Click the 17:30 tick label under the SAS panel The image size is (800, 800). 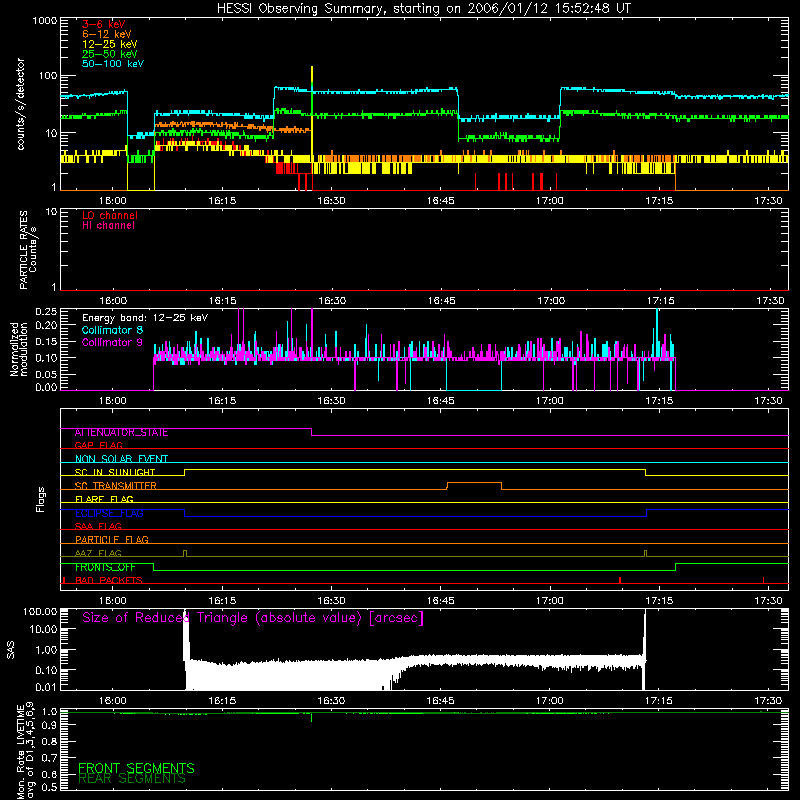[x=768, y=701]
